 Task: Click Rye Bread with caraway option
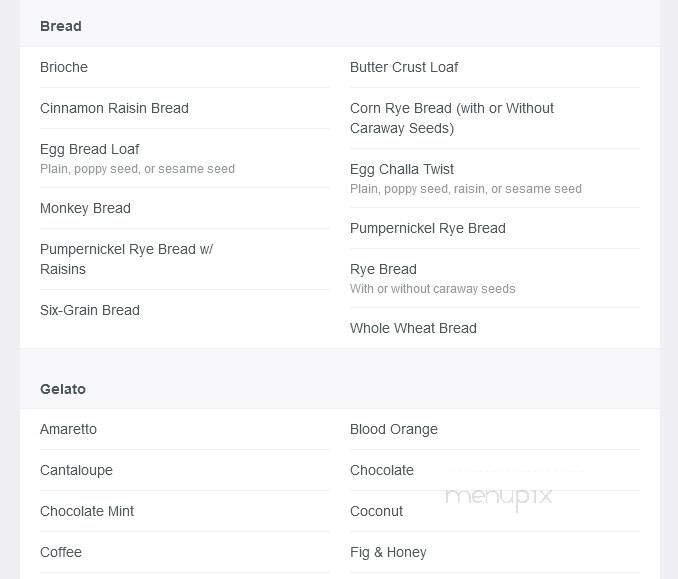[383, 269]
